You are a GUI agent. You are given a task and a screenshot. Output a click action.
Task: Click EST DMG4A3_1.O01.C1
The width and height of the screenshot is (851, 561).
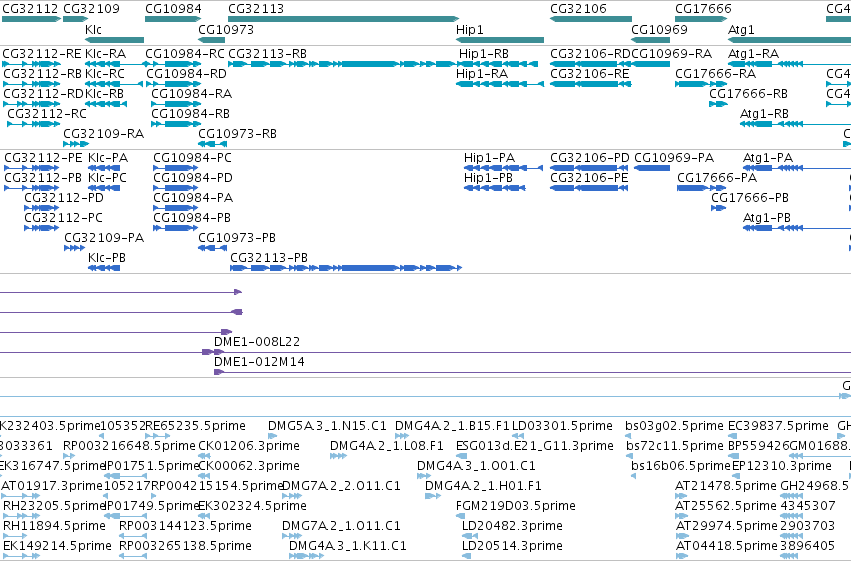tap(476, 466)
